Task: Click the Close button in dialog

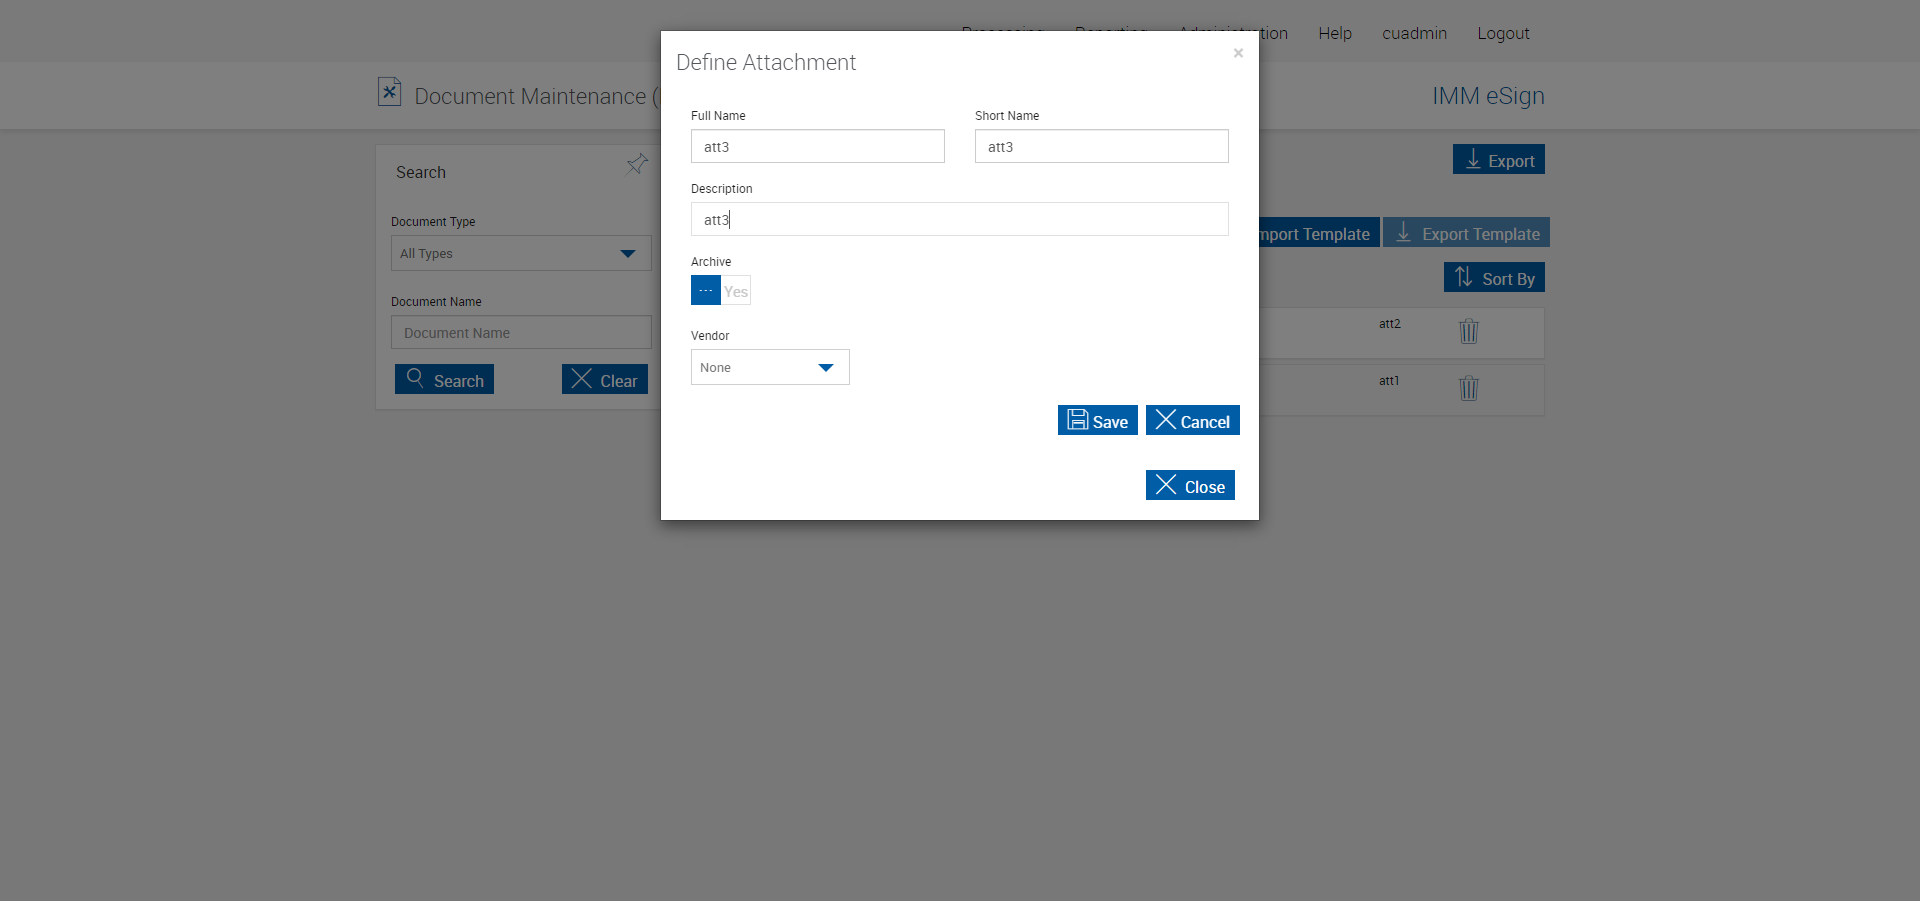Action: pyautogui.click(x=1190, y=486)
